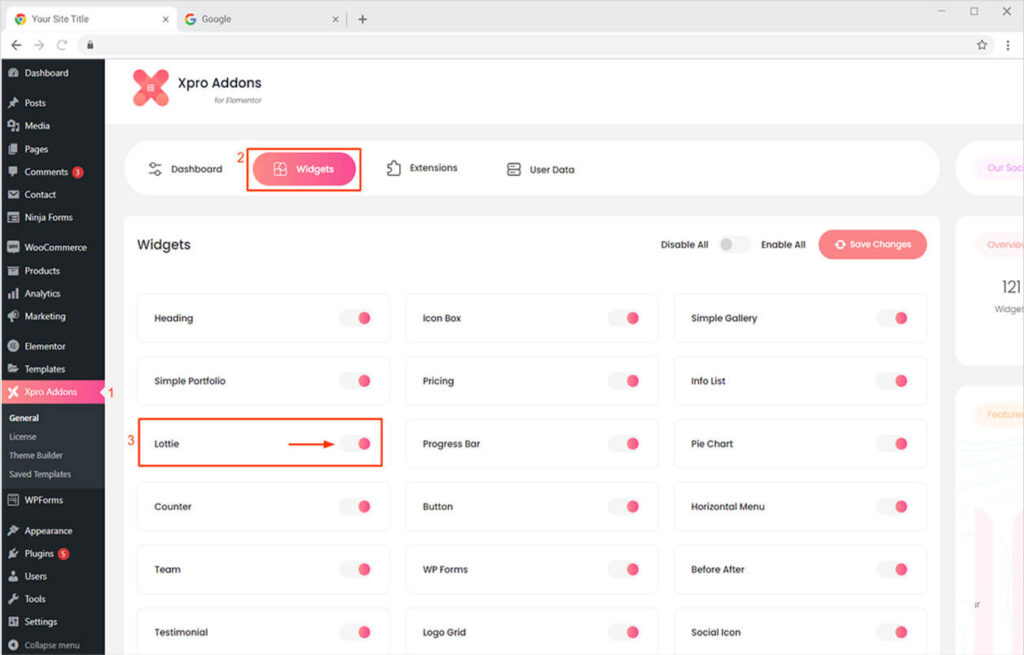This screenshot has height=655, width=1024.
Task: Open the Theme Builder submenu link
Action: (36, 456)
